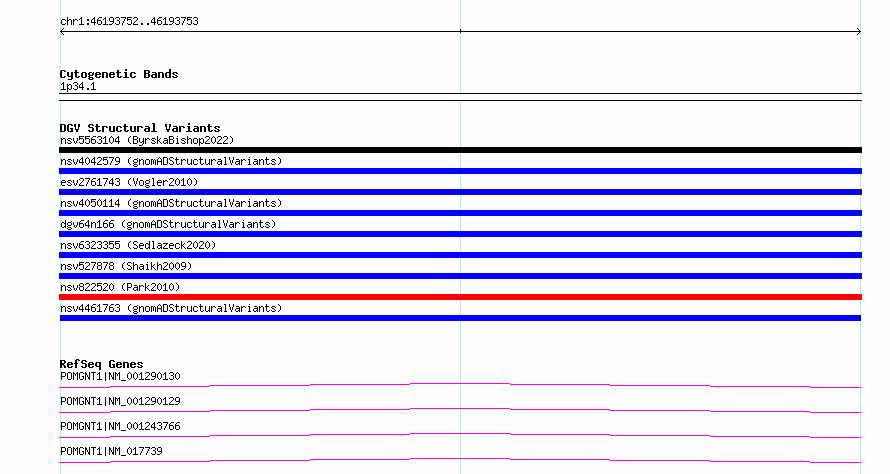Click the magenta line of NM_001243766
The height and width of the screenshot is (474, 890).
coord(460,435)
